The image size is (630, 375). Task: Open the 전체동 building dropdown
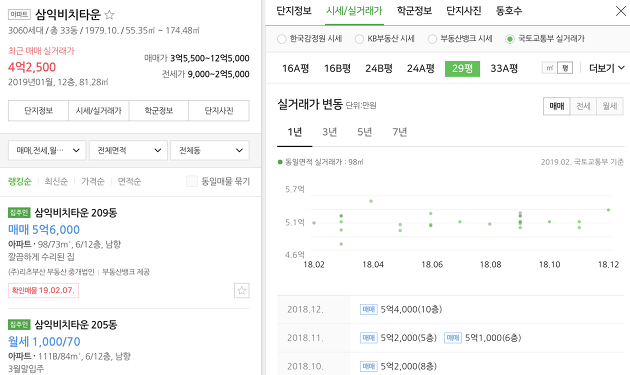coord(210,150)
